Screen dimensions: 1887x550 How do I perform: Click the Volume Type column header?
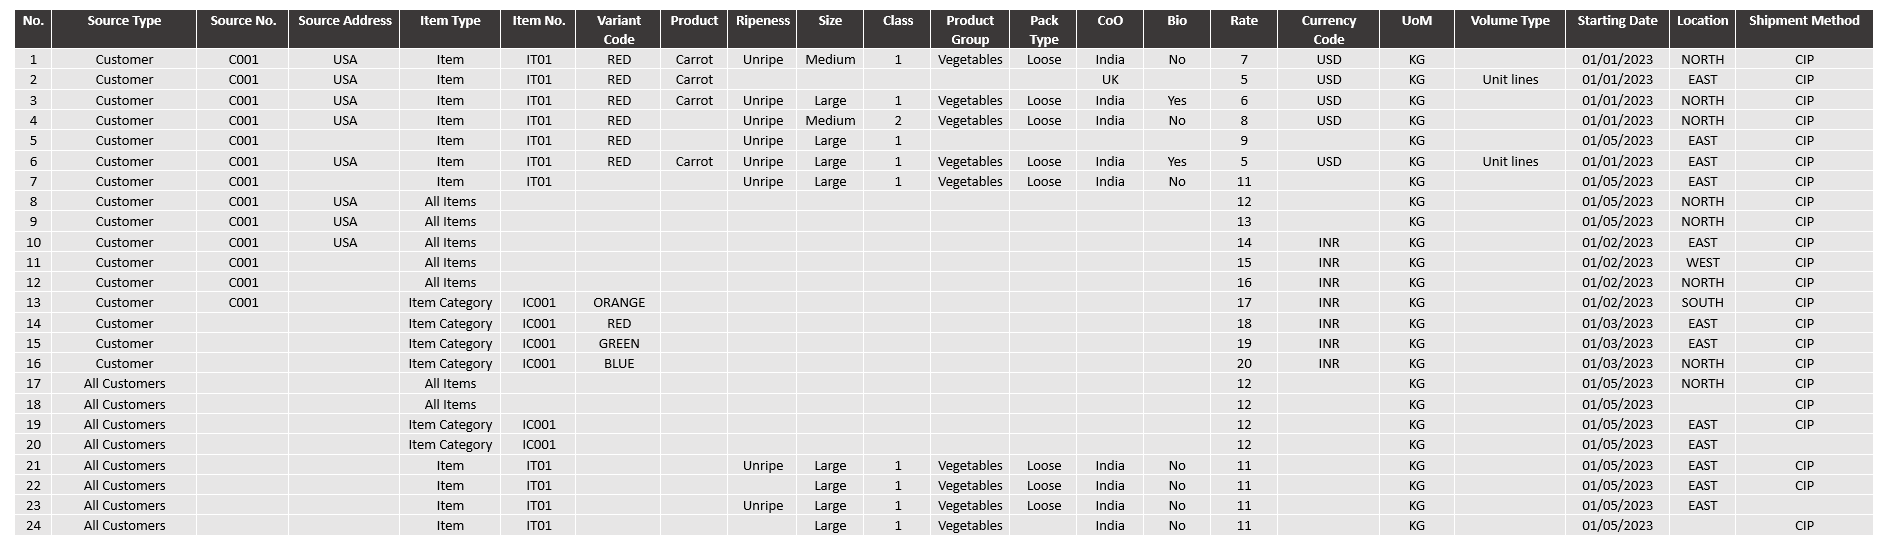coord(1509,21)
